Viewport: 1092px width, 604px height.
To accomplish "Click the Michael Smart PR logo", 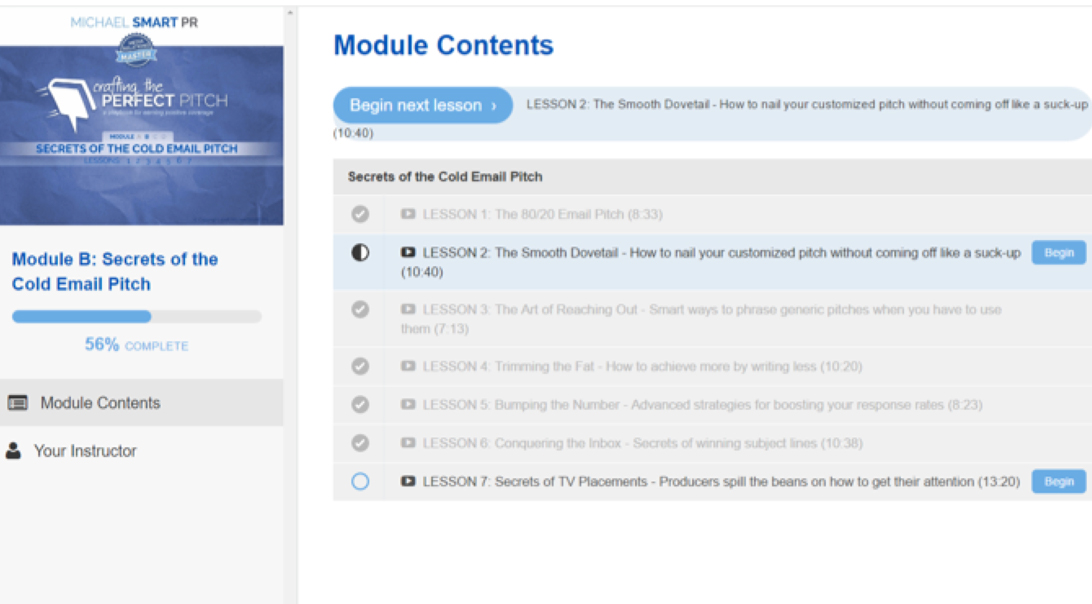I will tap(134, 22).
